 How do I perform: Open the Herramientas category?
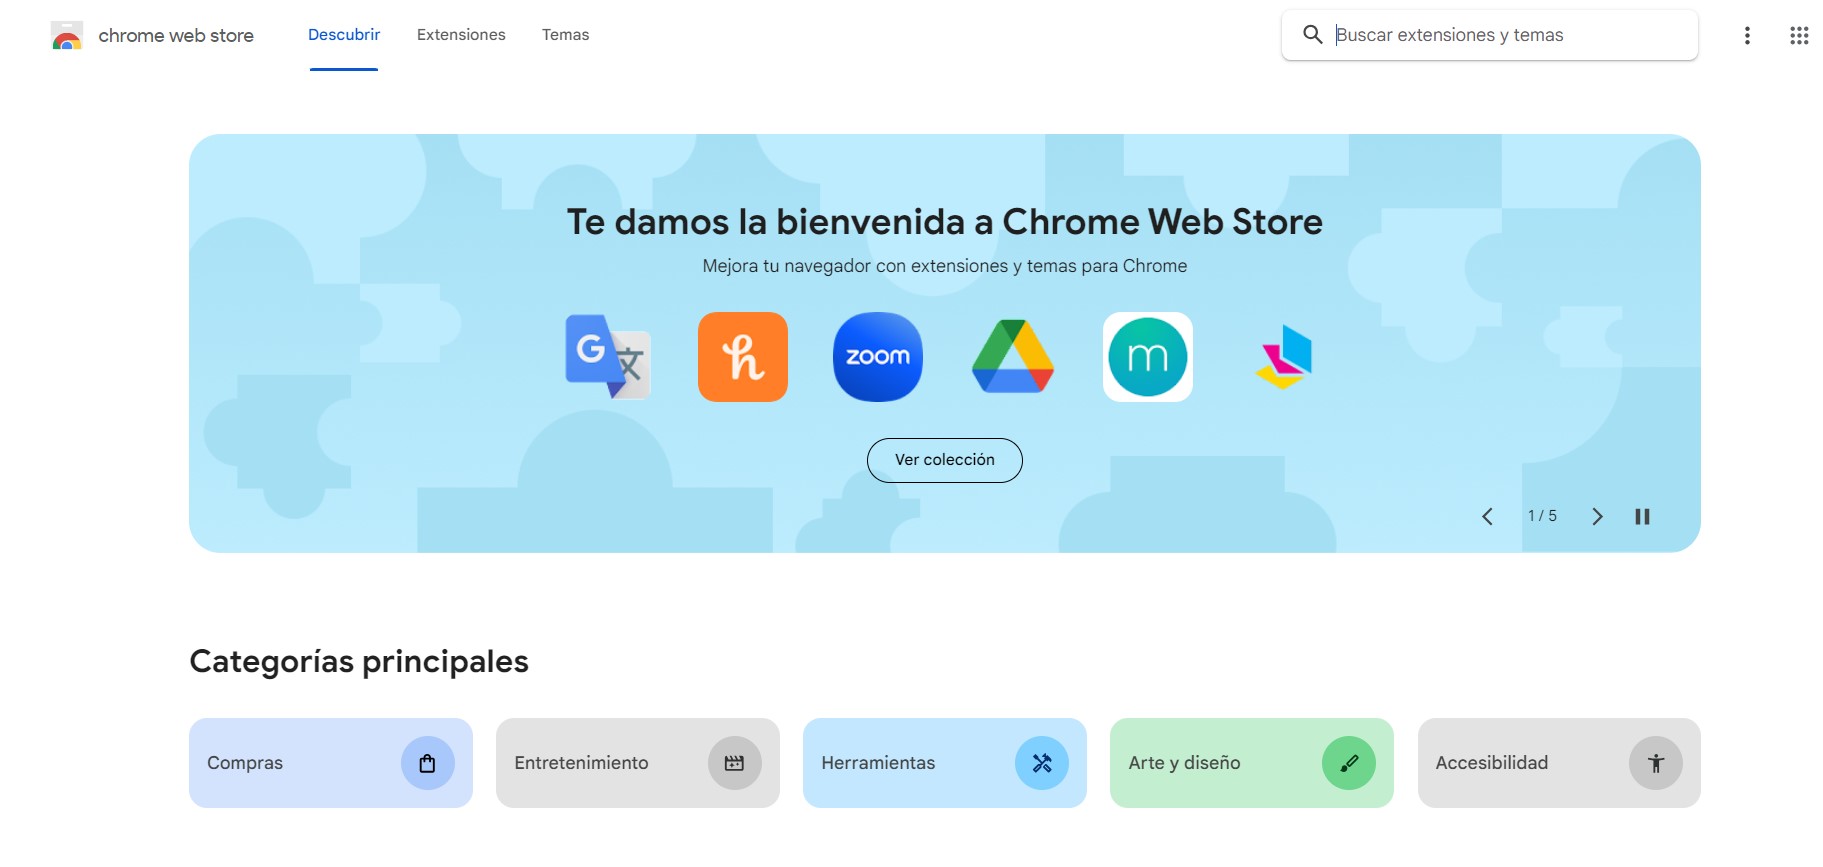coord(945,763)
